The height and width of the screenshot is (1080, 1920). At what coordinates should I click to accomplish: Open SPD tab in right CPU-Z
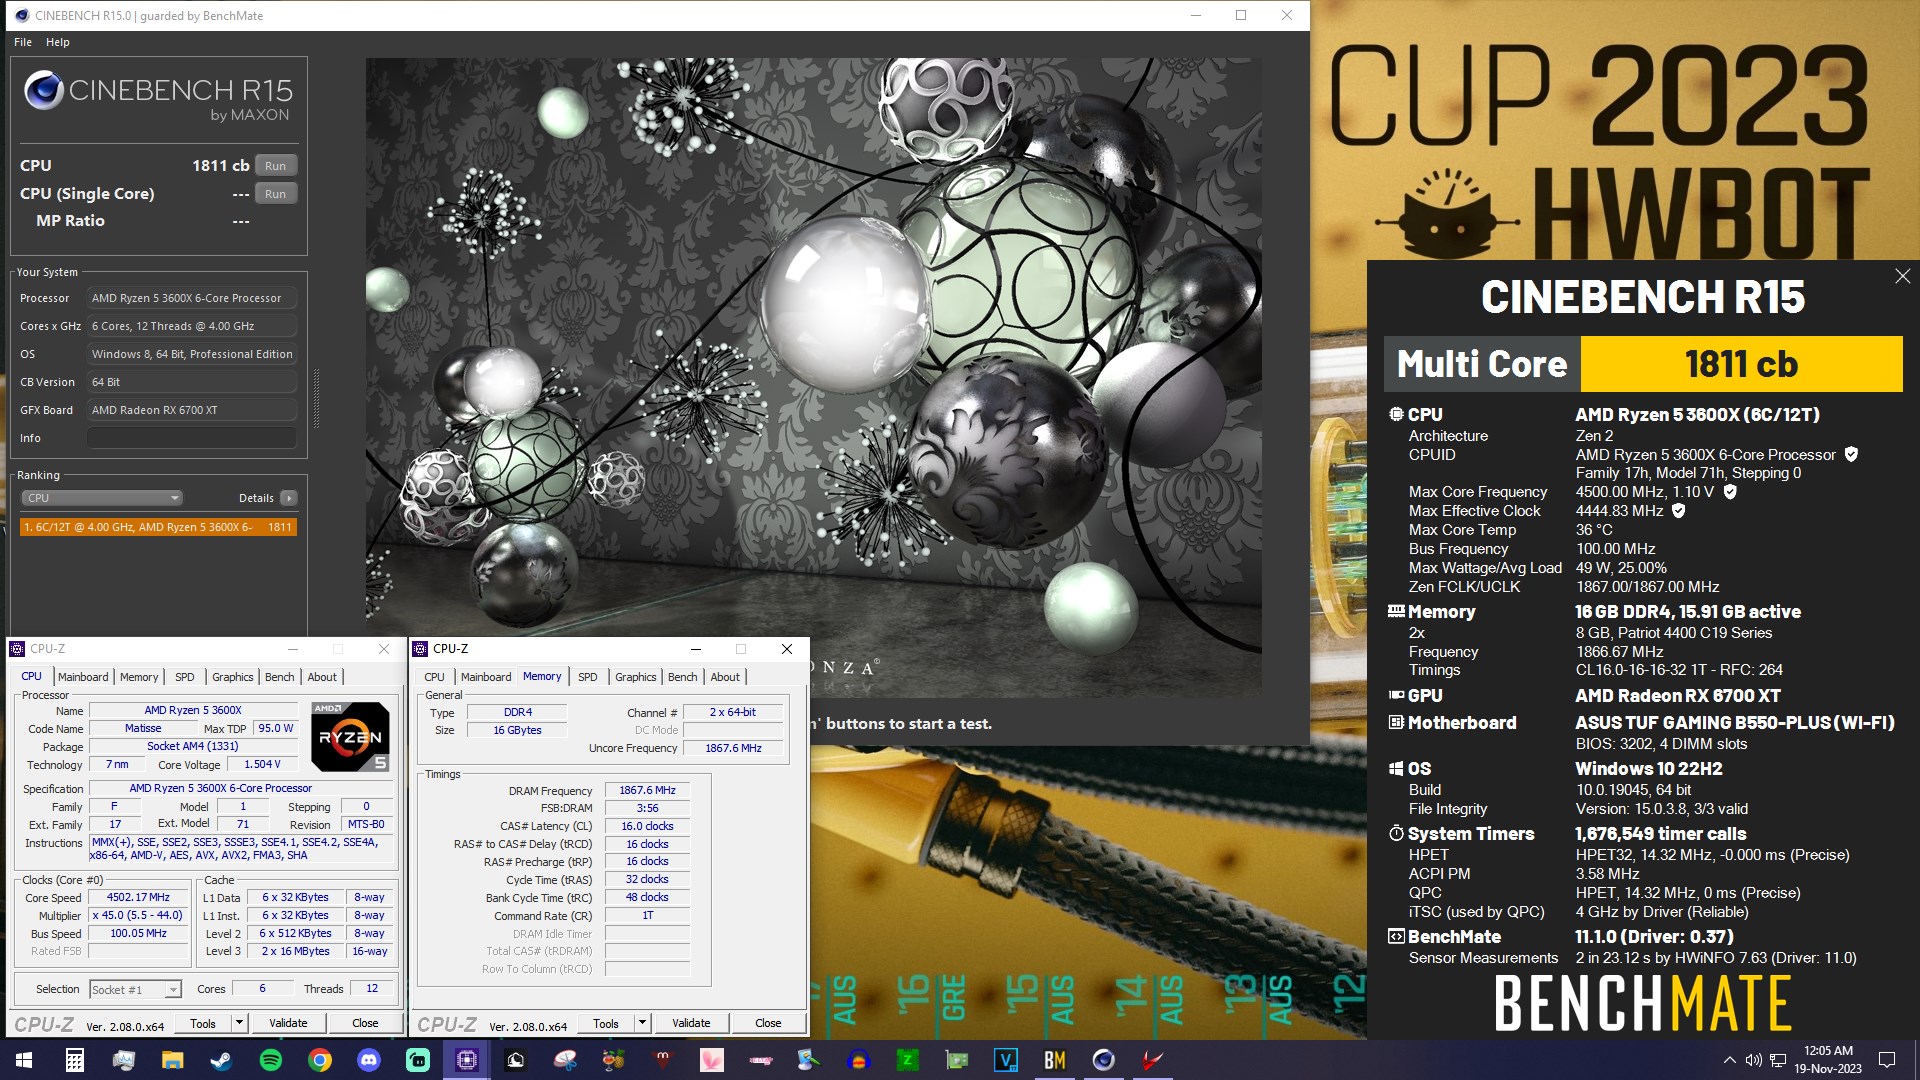(588, 677)
